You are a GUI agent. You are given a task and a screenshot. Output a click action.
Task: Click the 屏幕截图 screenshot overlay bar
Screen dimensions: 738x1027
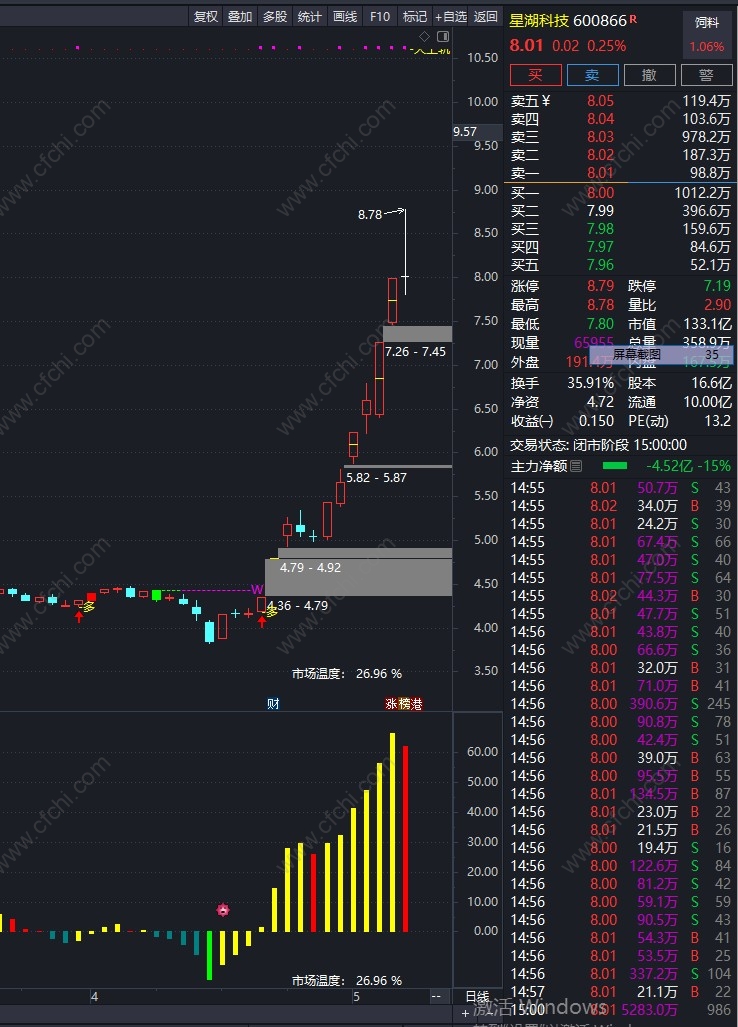pos(661,354)
